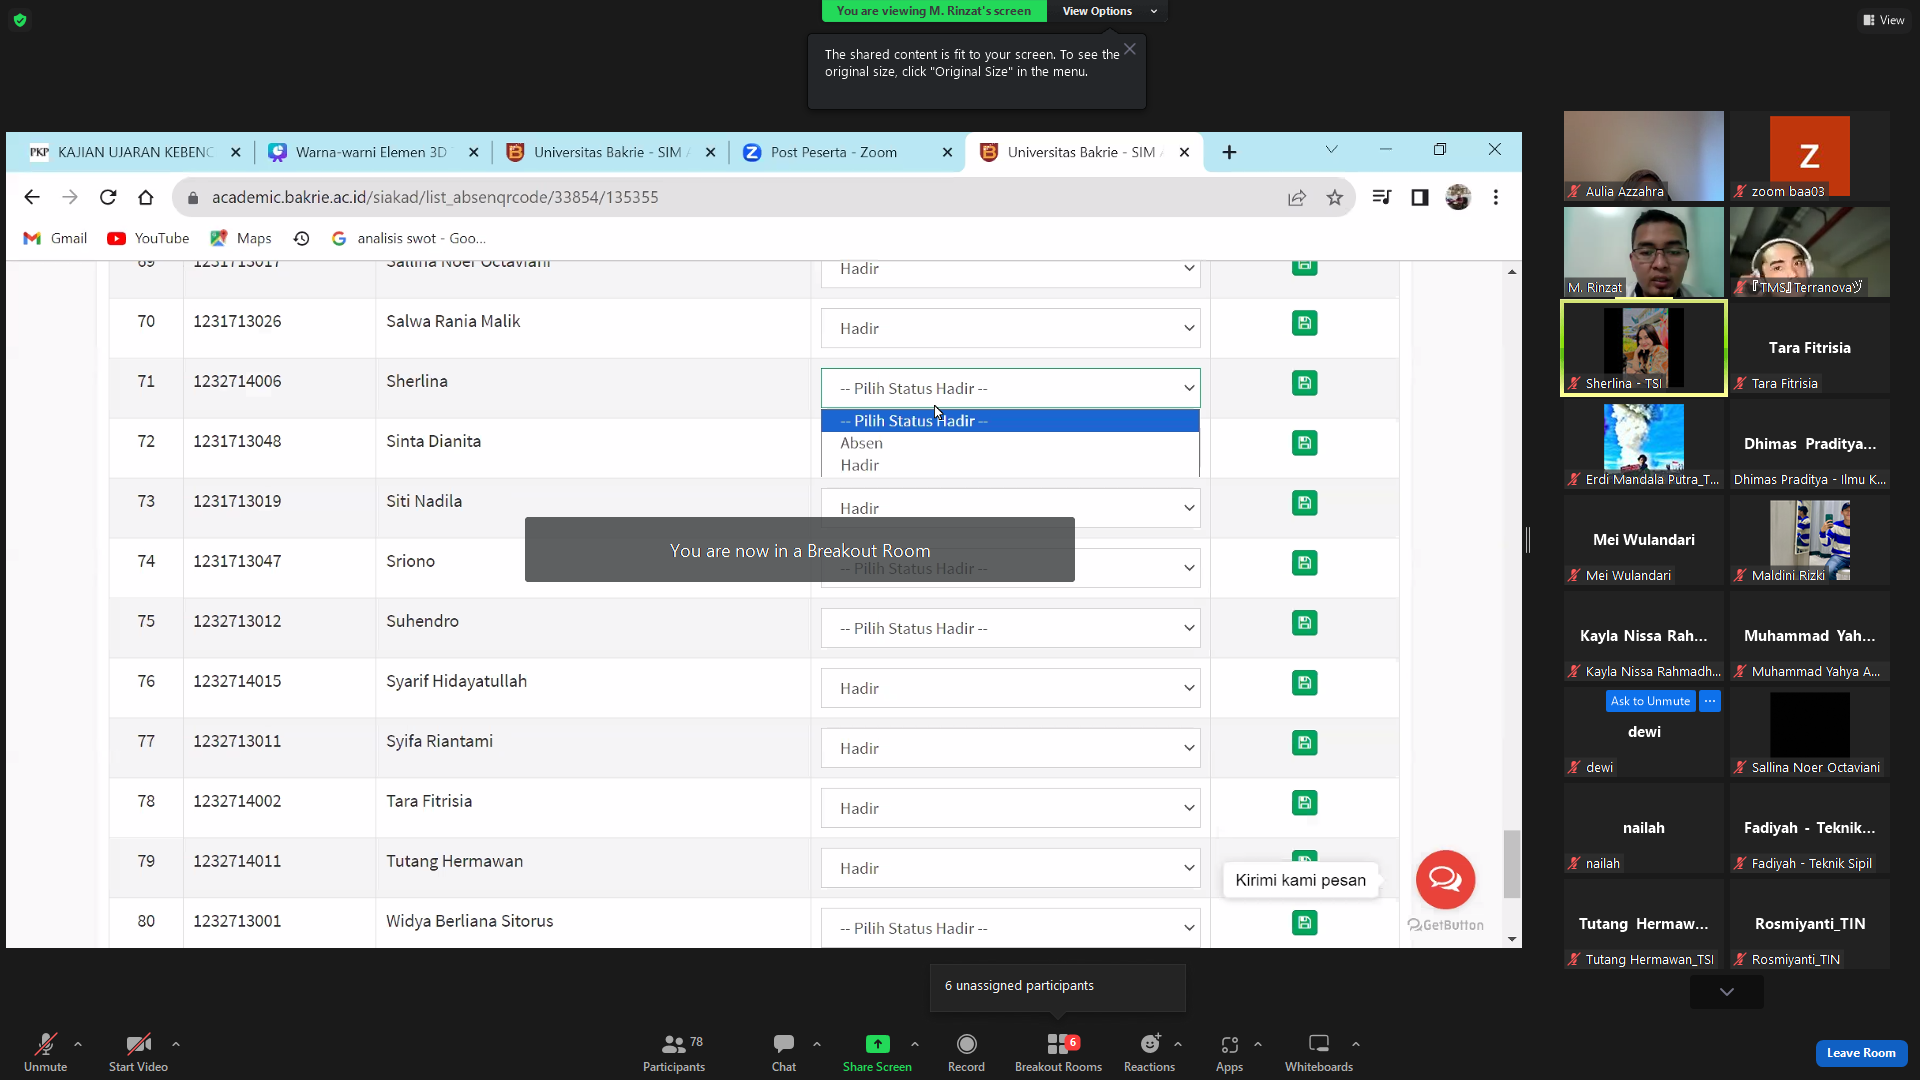Open the Zoom View layout button

tap(1883, 20)
